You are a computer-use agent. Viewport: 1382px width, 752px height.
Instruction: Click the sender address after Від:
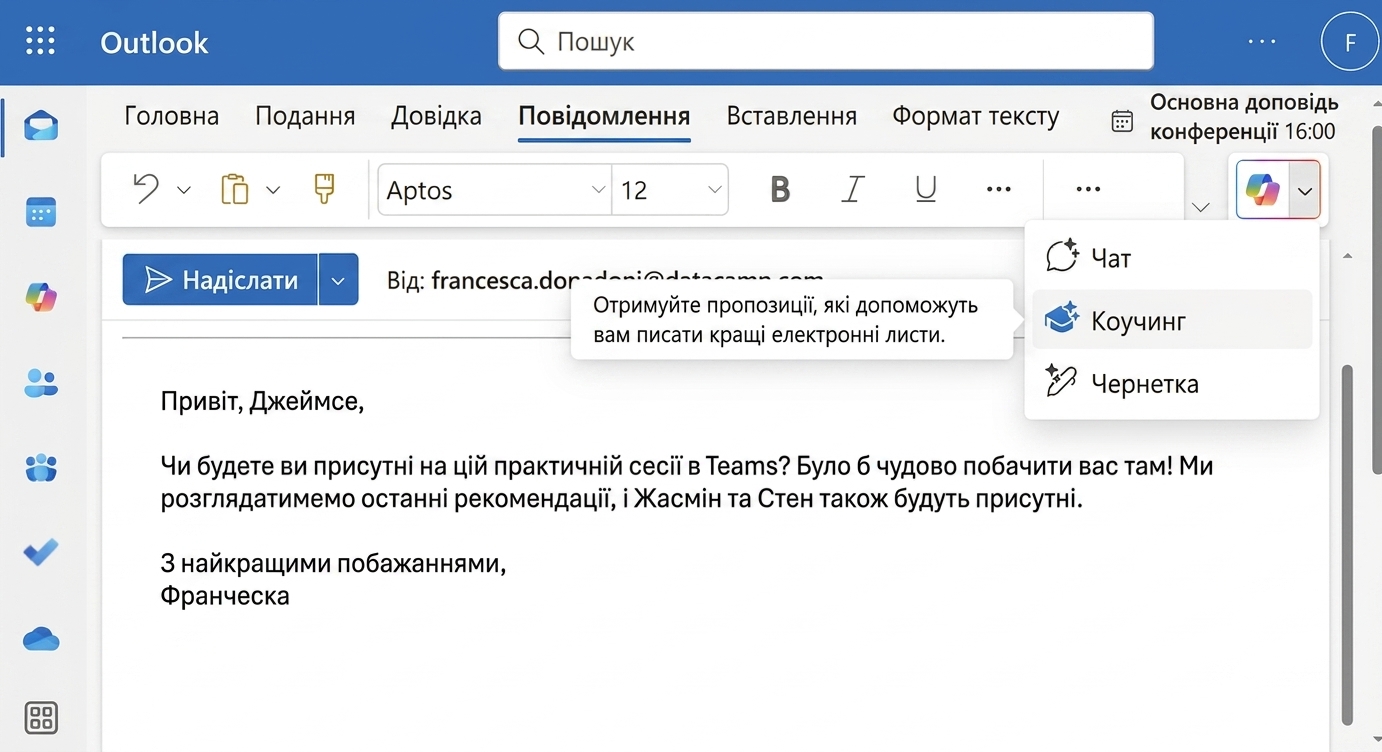(627, 281)
